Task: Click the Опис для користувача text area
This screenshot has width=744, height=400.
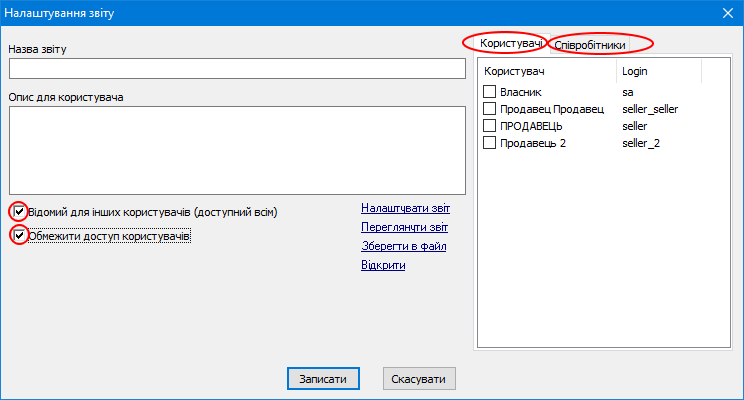Action: [238, 150]
